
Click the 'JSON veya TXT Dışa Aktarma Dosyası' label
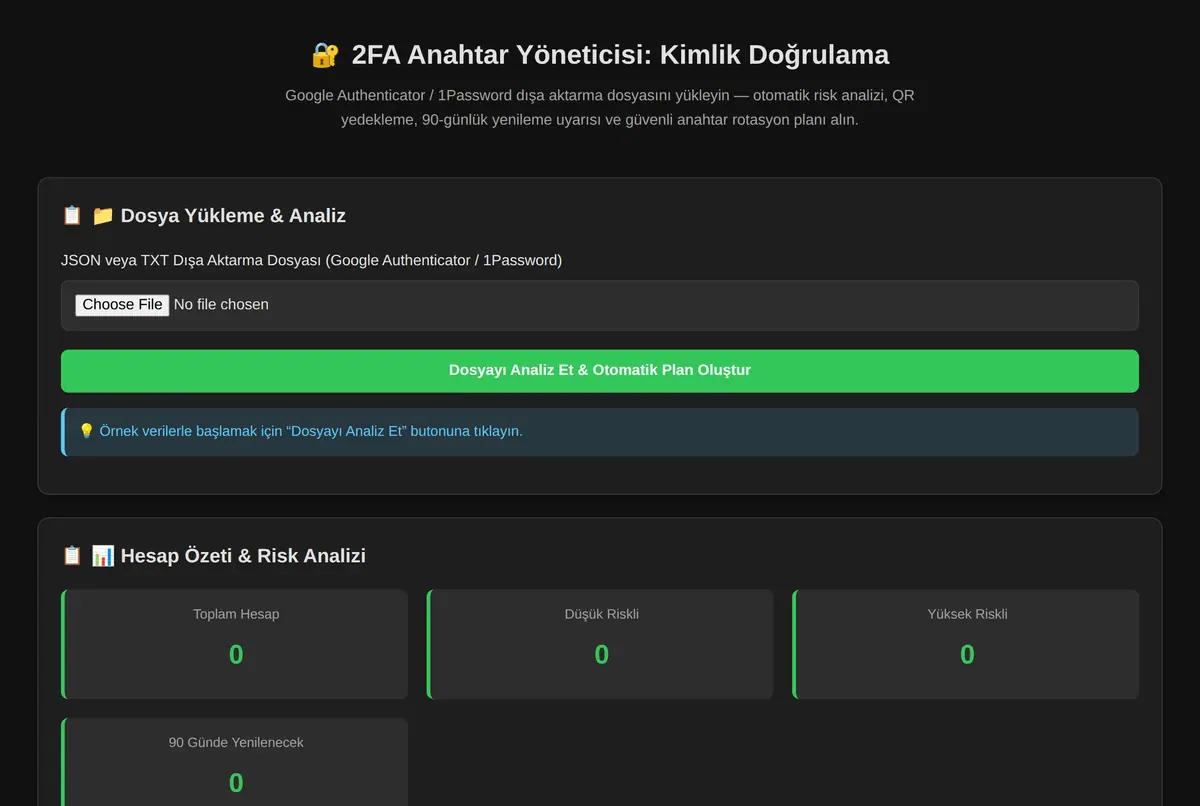[312, 260]
